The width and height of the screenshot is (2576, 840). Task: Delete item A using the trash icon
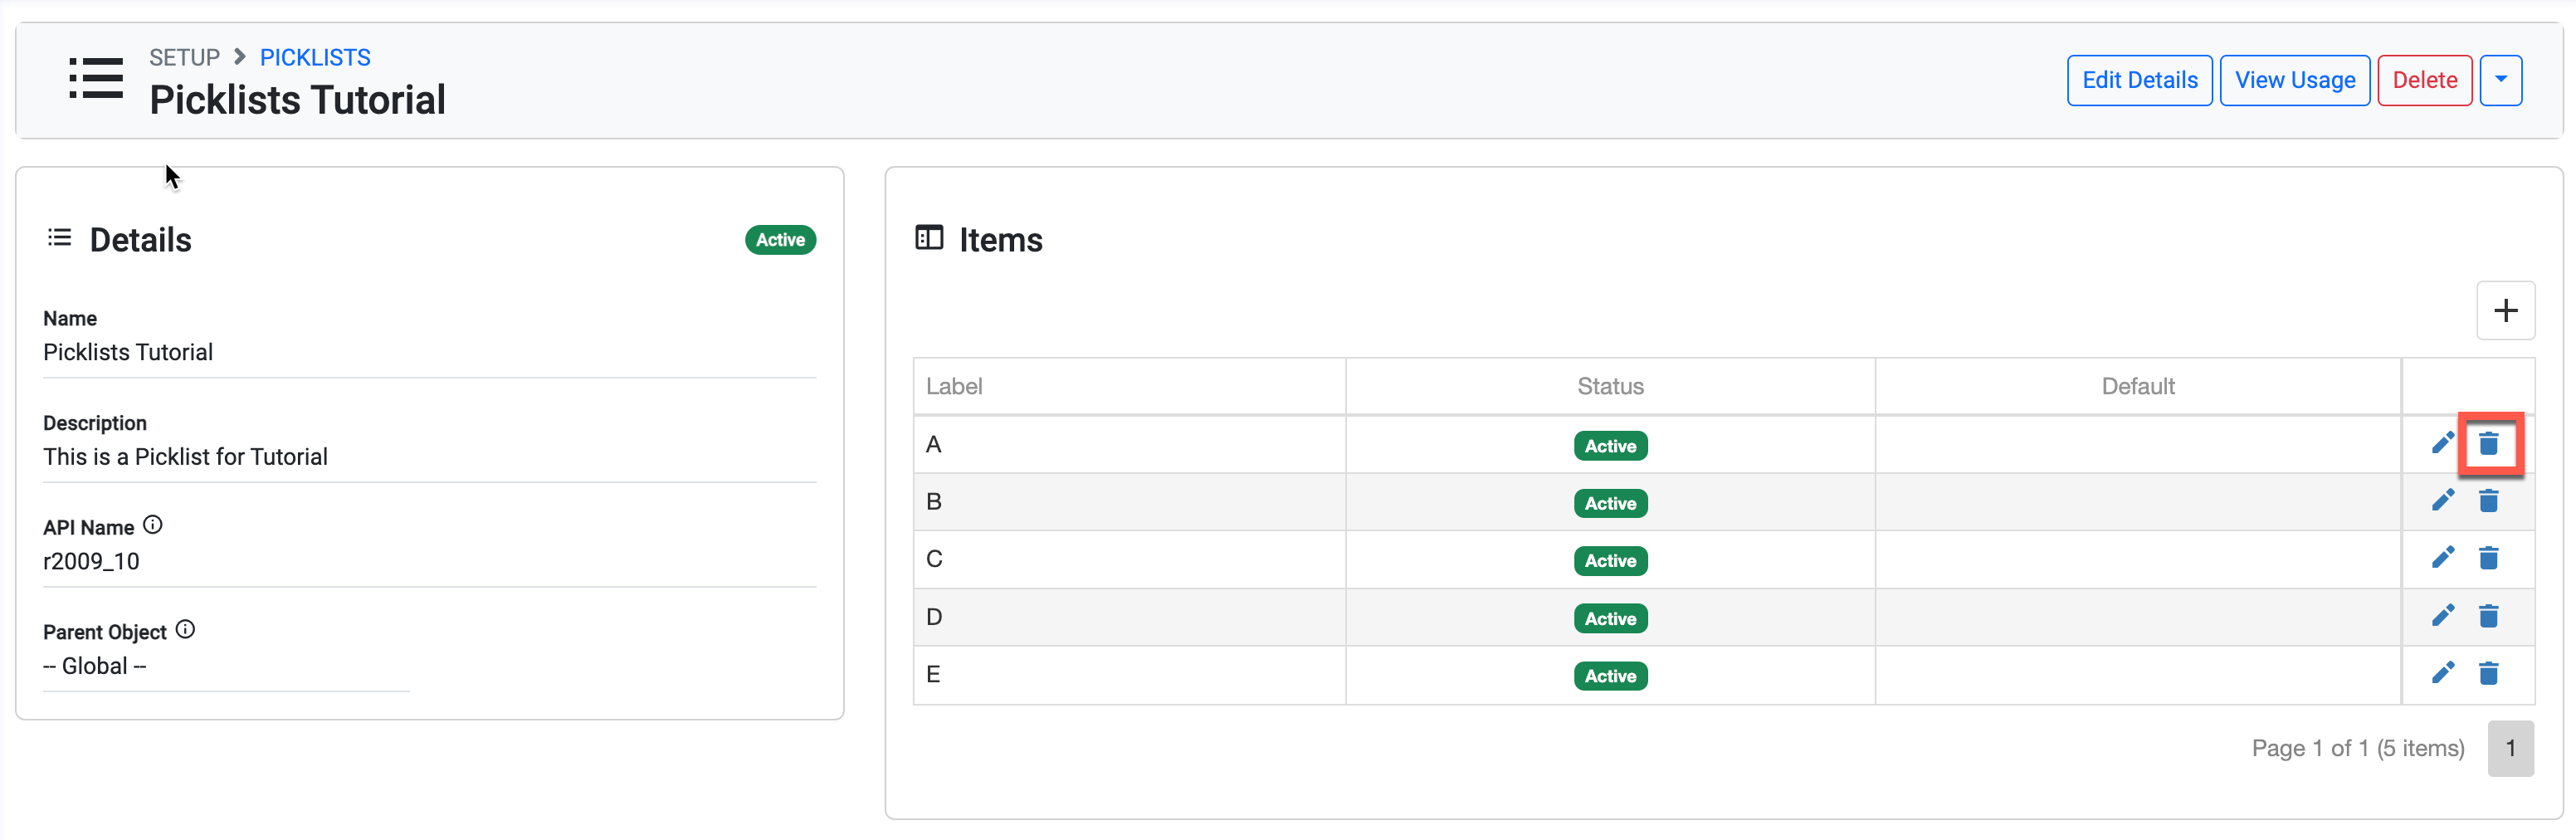[x=2488, y=443]
